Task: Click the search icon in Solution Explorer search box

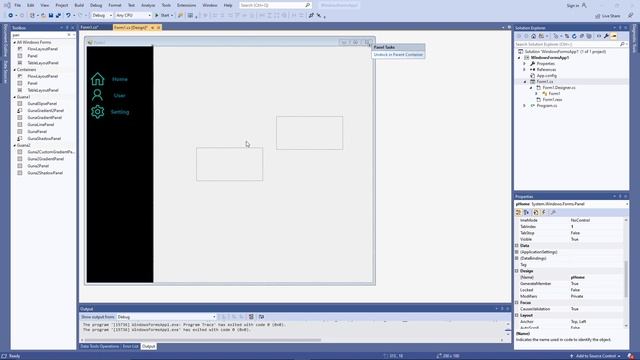Action: point(622,44)
